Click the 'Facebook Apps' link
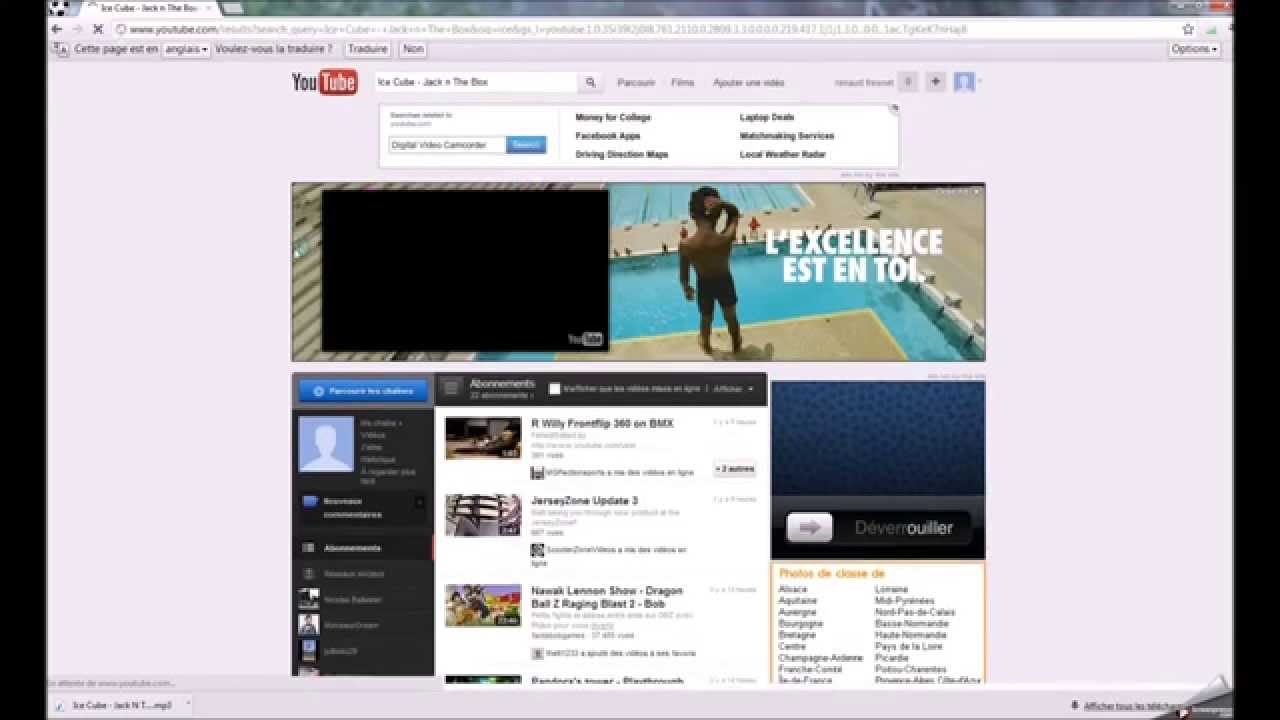This screenshot has height=720, width=1280. pyautogui.click(x=608, y=136)
